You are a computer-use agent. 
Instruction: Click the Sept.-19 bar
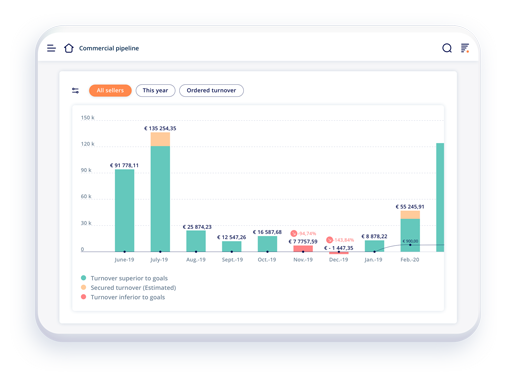(x=232, y=246)
